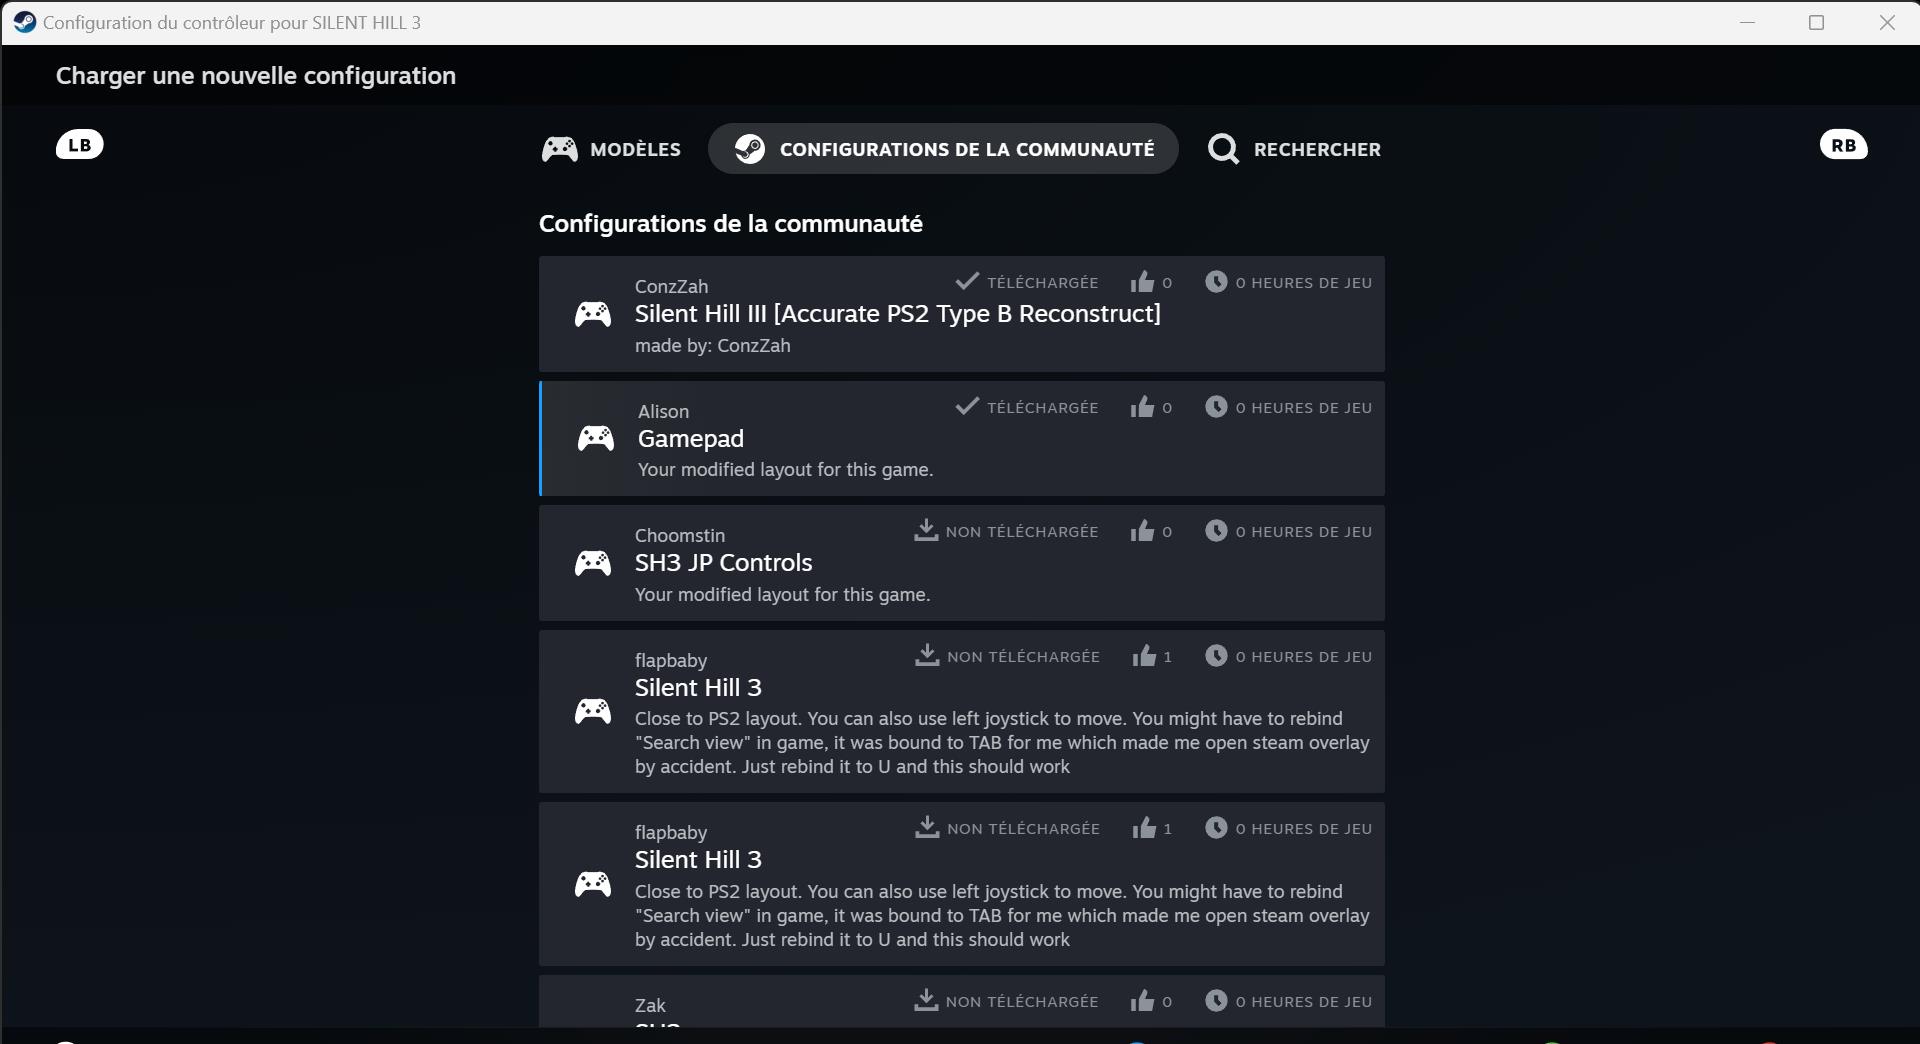
Task: Click the Steam logo in the title bar
Action: [x=24, y=22]
